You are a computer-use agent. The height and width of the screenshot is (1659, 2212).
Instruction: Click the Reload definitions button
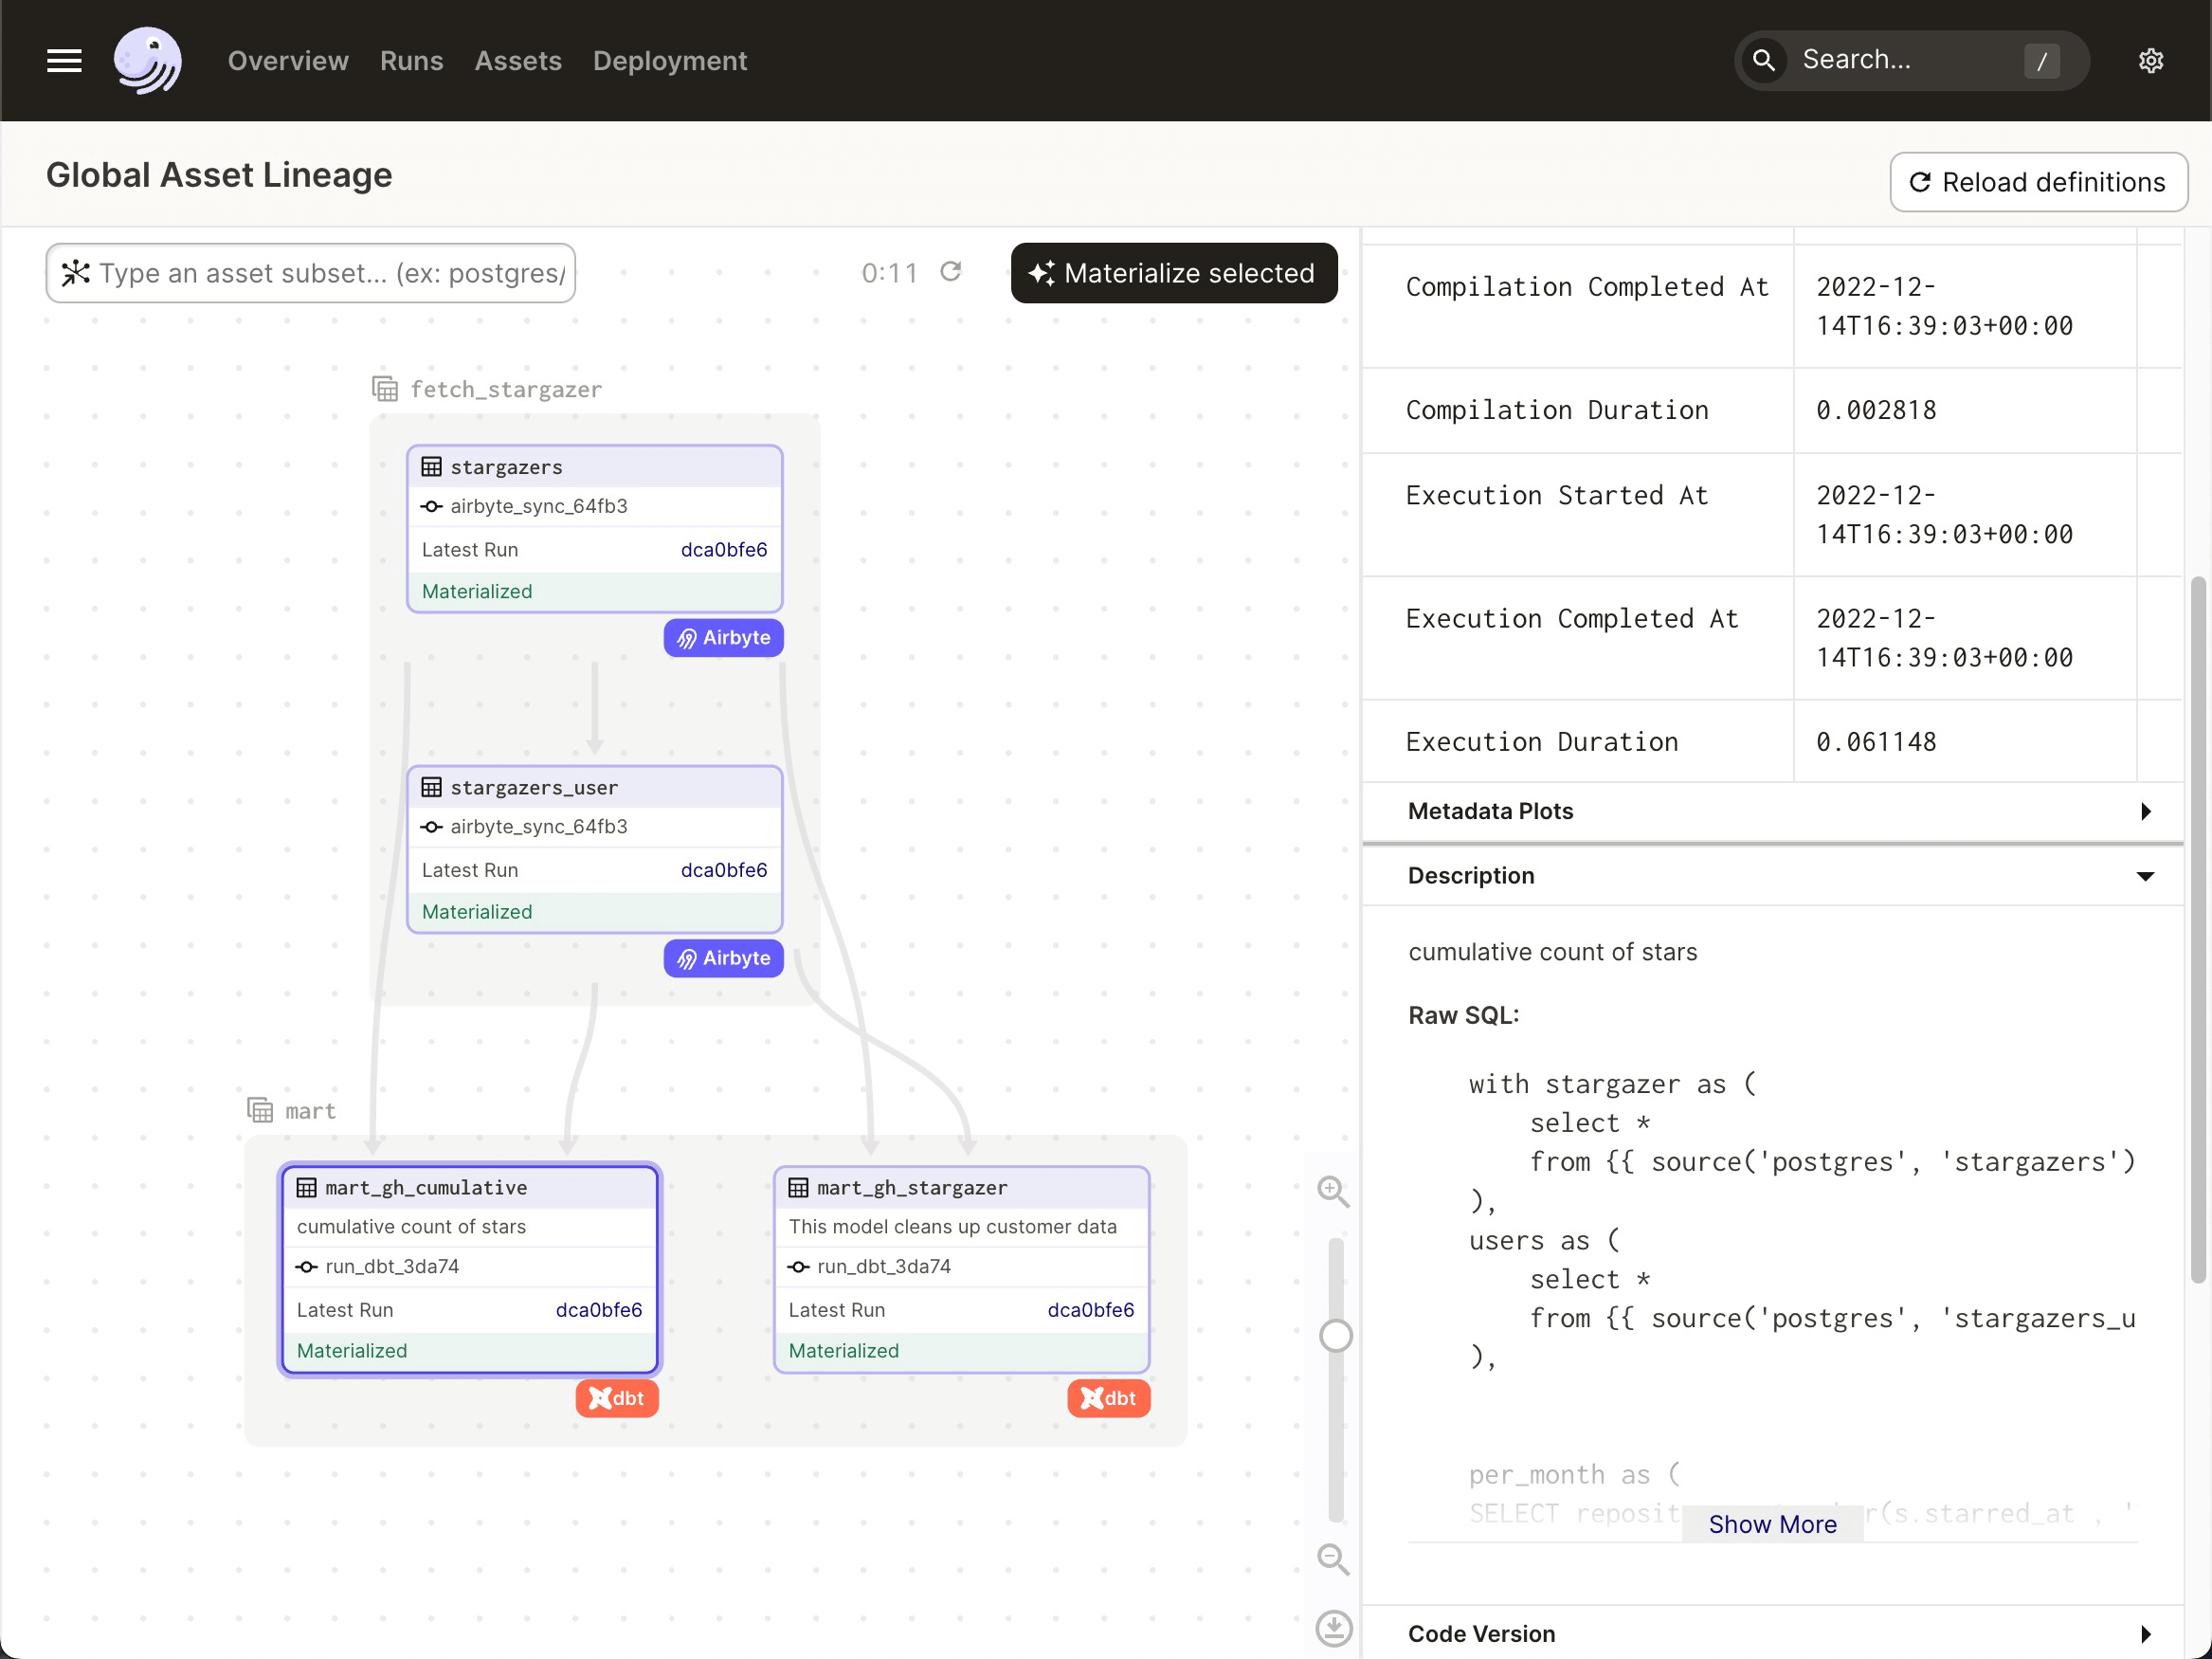(2038, 182)
